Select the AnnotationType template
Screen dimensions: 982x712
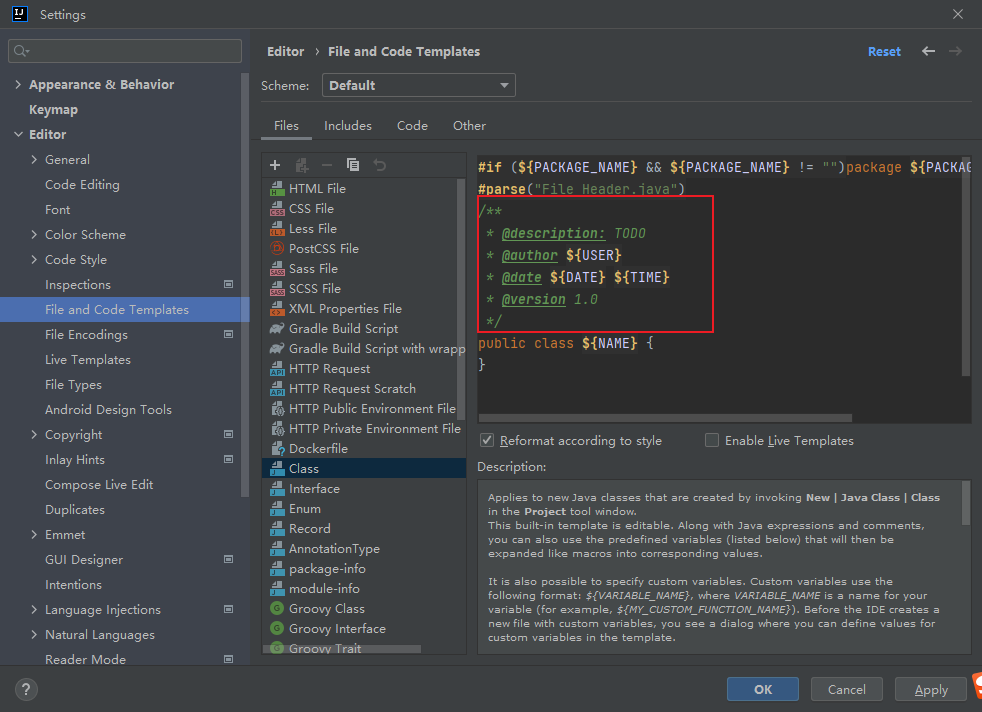(364, 549)
